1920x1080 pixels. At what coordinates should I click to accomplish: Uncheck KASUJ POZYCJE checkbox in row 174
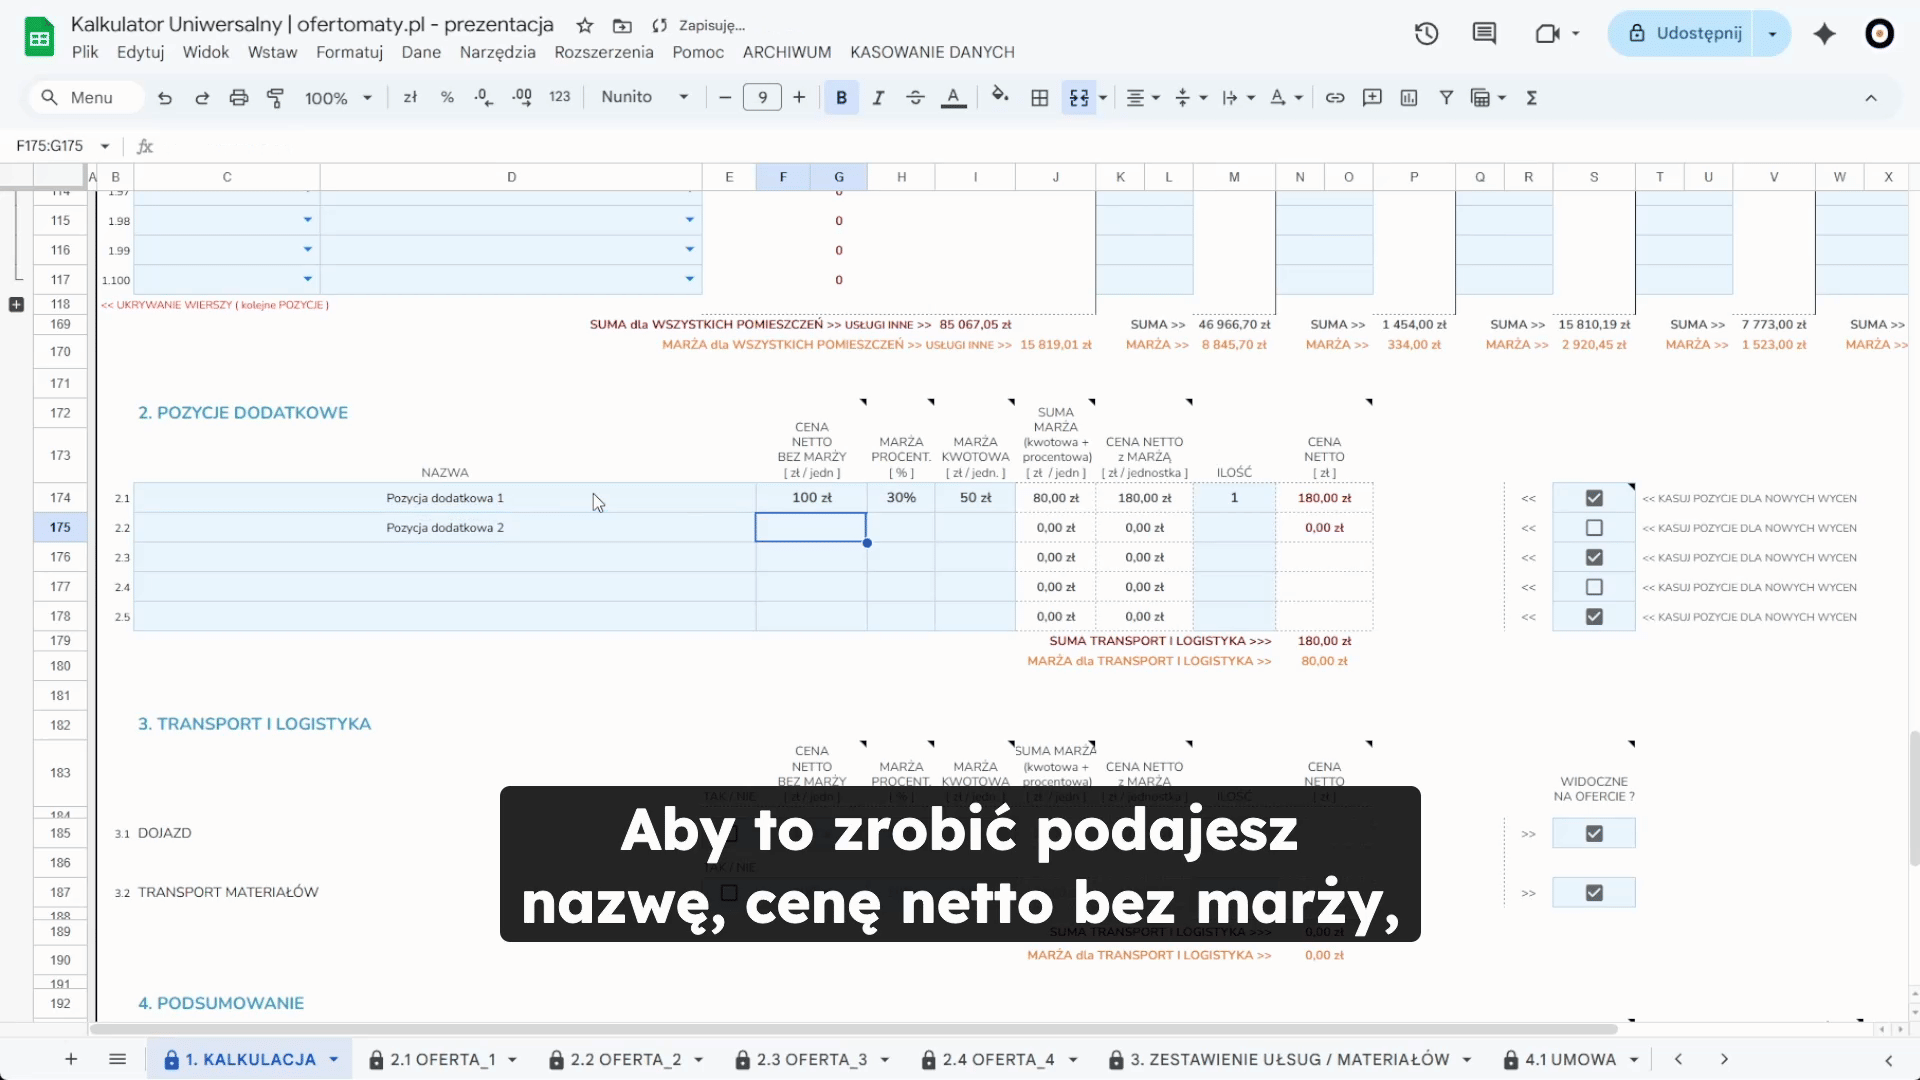[1594, 498]
